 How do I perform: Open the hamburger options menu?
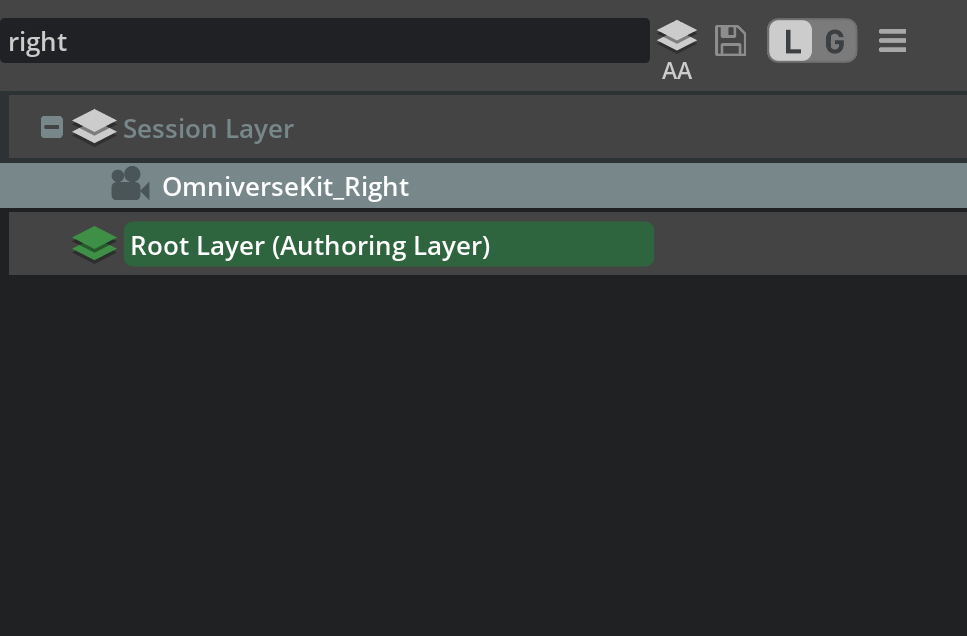point(892,41)
